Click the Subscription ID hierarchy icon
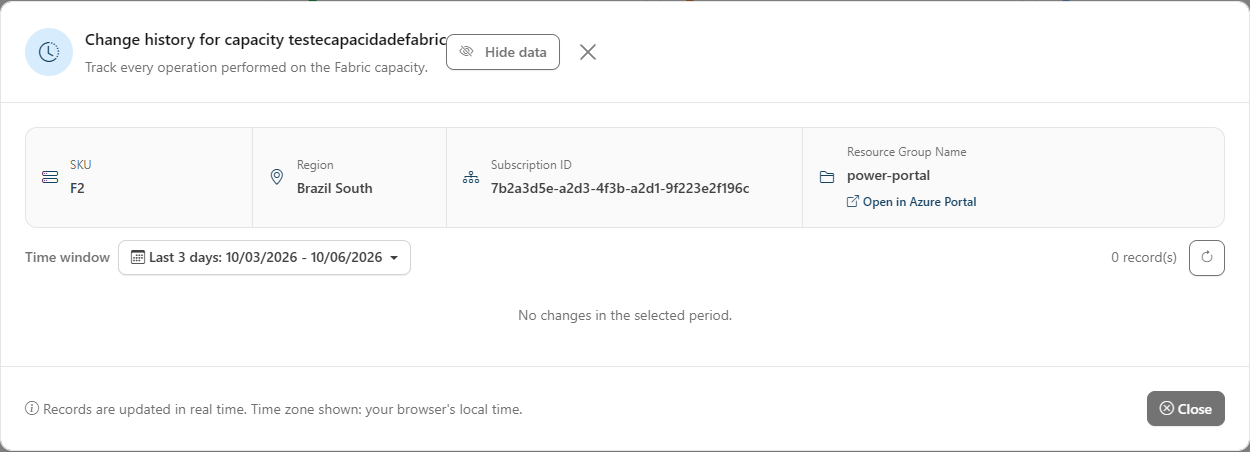The image size is (1250, 452). [471, 177]
